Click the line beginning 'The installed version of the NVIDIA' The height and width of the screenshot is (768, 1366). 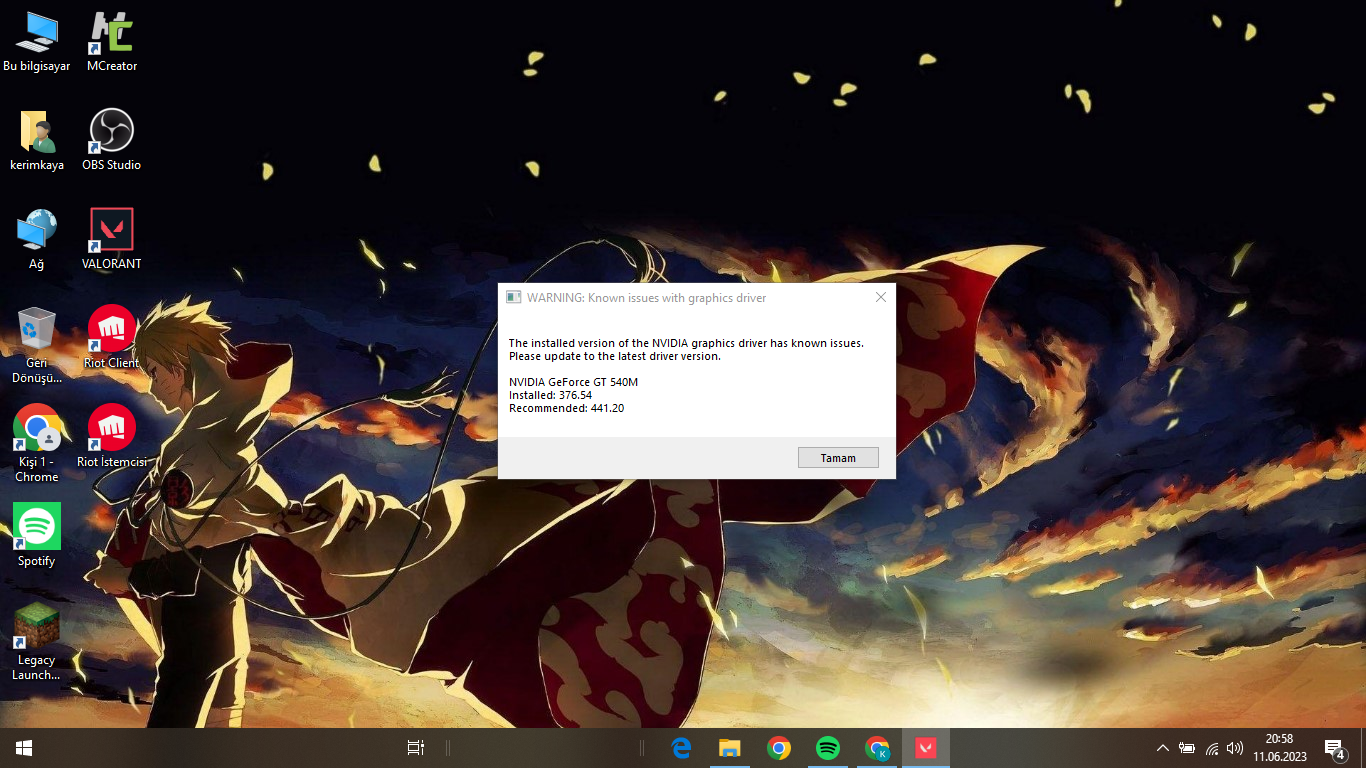pyautogui.click(x=686, y=343)
